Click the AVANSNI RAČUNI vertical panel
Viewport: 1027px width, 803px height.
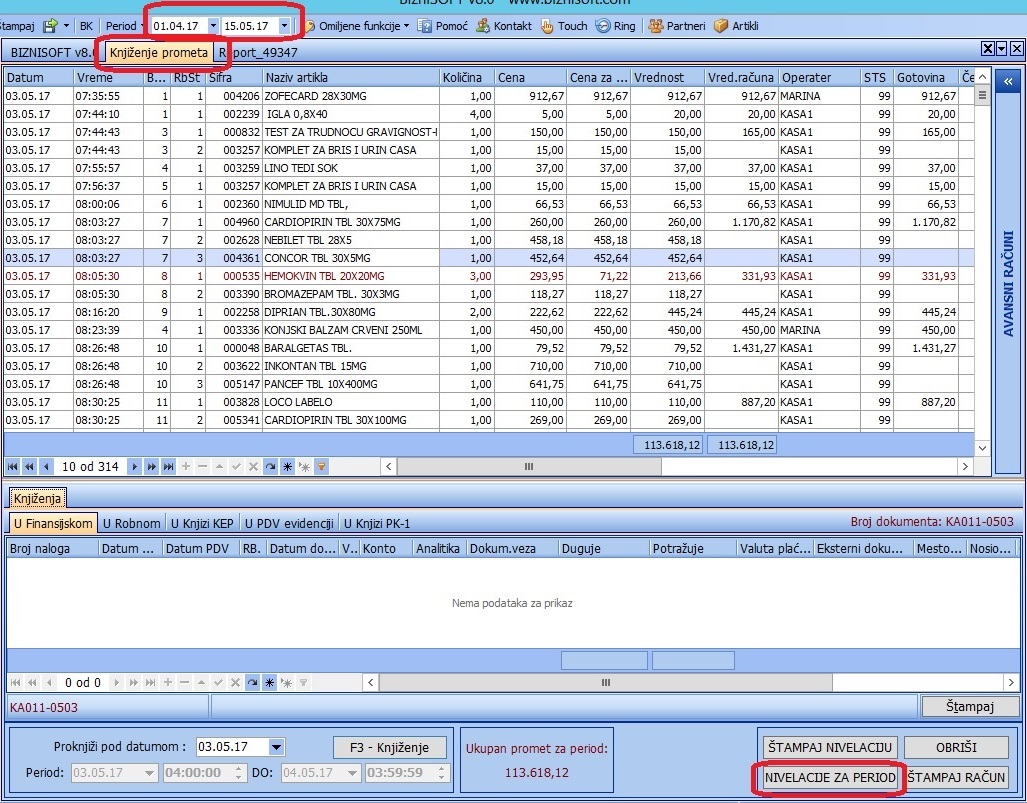tap(1008, 283)
